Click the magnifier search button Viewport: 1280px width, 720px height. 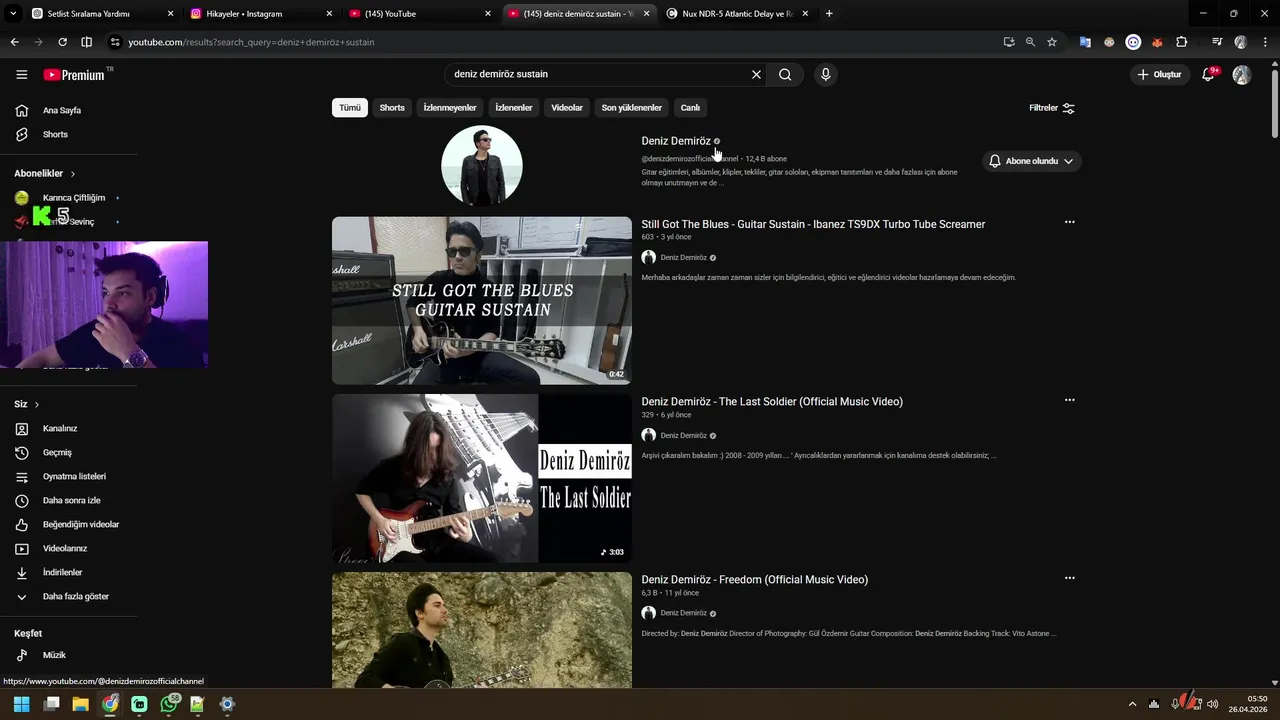coord(785,74)
